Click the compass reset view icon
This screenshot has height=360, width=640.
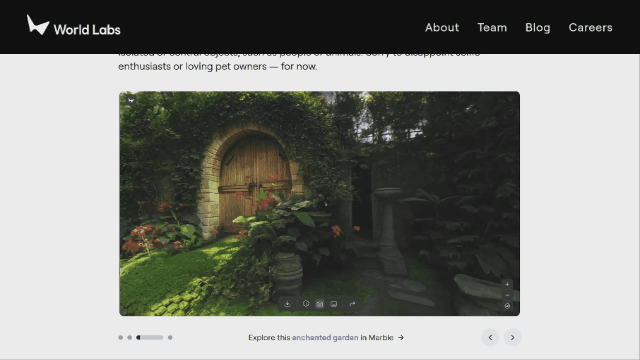507,306
